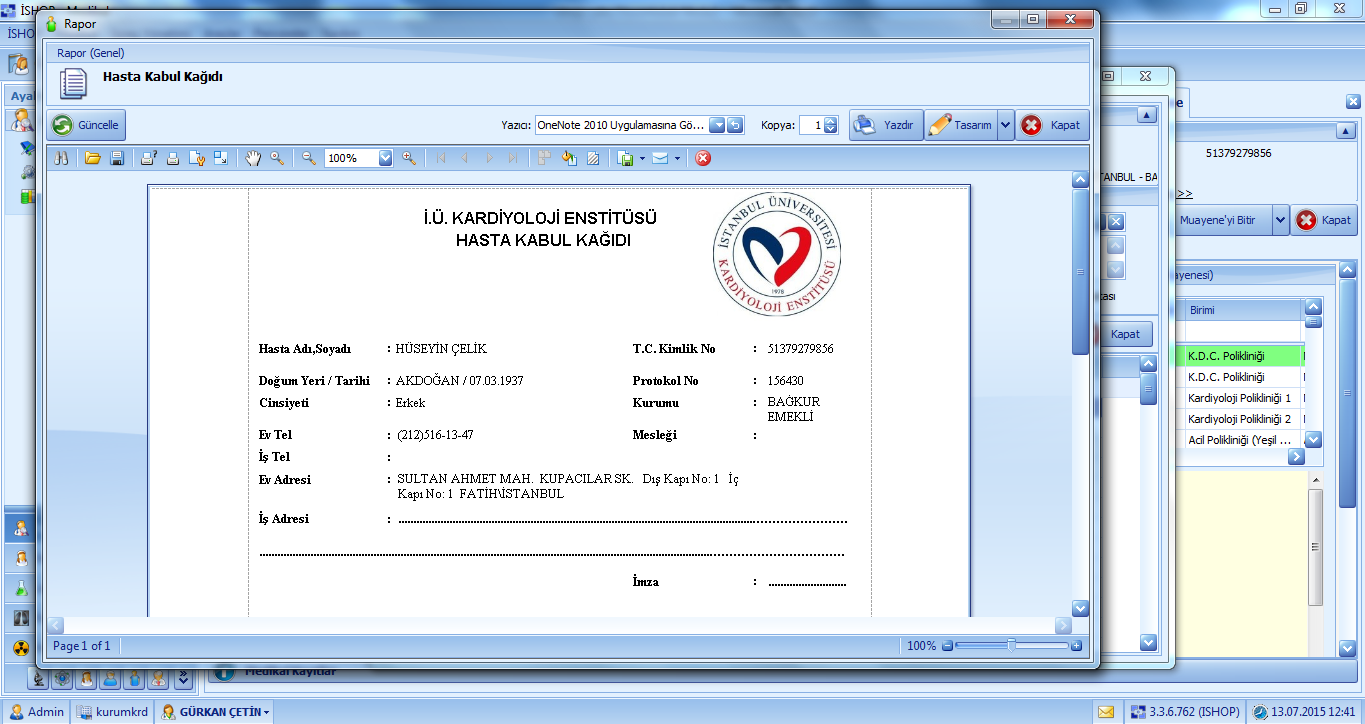1365x724 pixels.
Task: Select the Rapor (Genel) tab
Action: tap(90, 53)
